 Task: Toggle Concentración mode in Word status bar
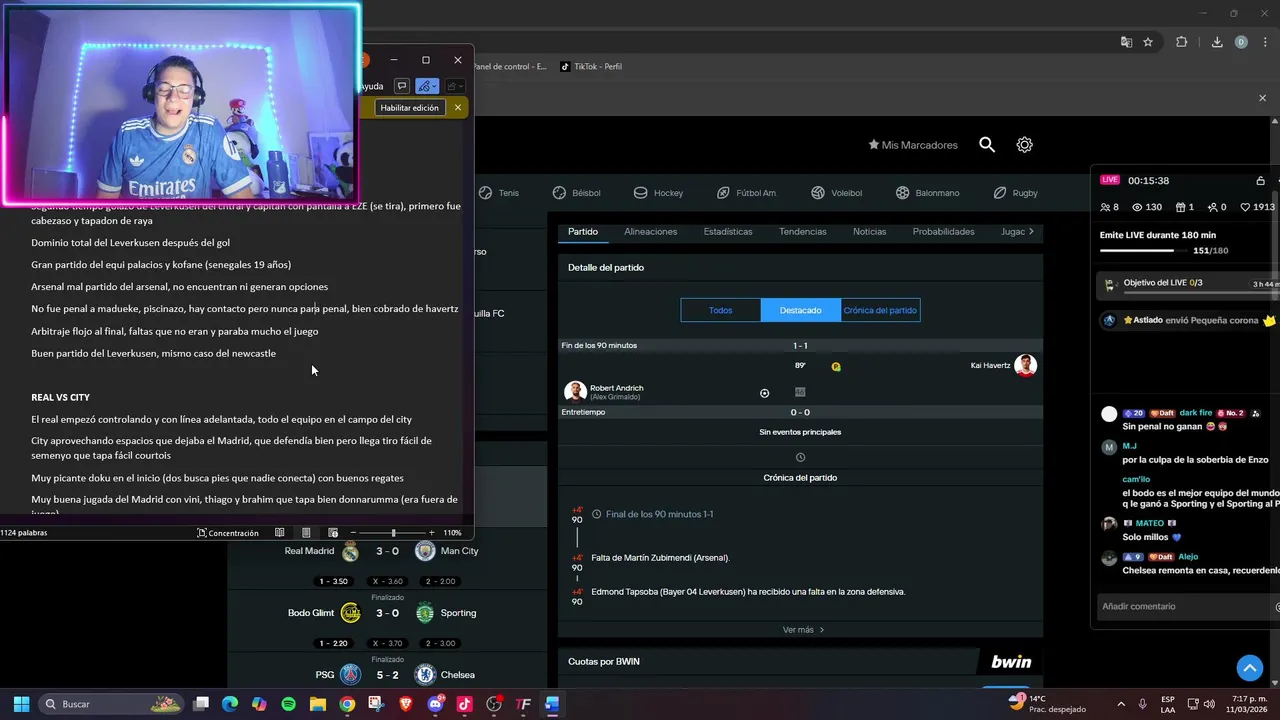pos(228,533)
